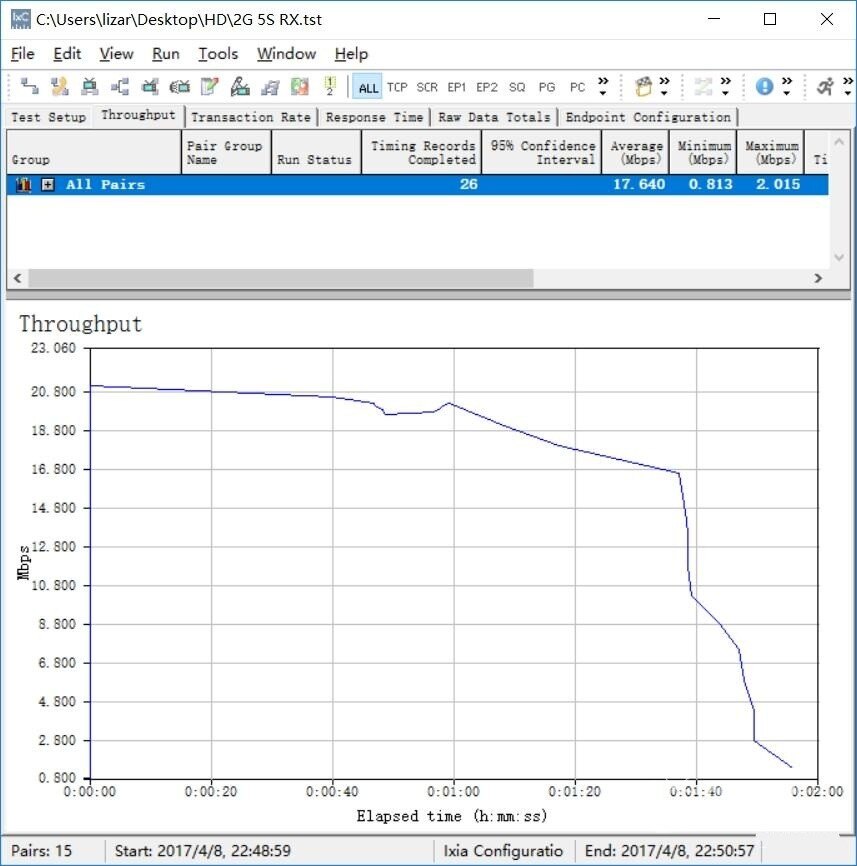The height and width of the screenshot is (866, 857).
Task: Click the blue info help icon
Action: [x=764, y=87]
